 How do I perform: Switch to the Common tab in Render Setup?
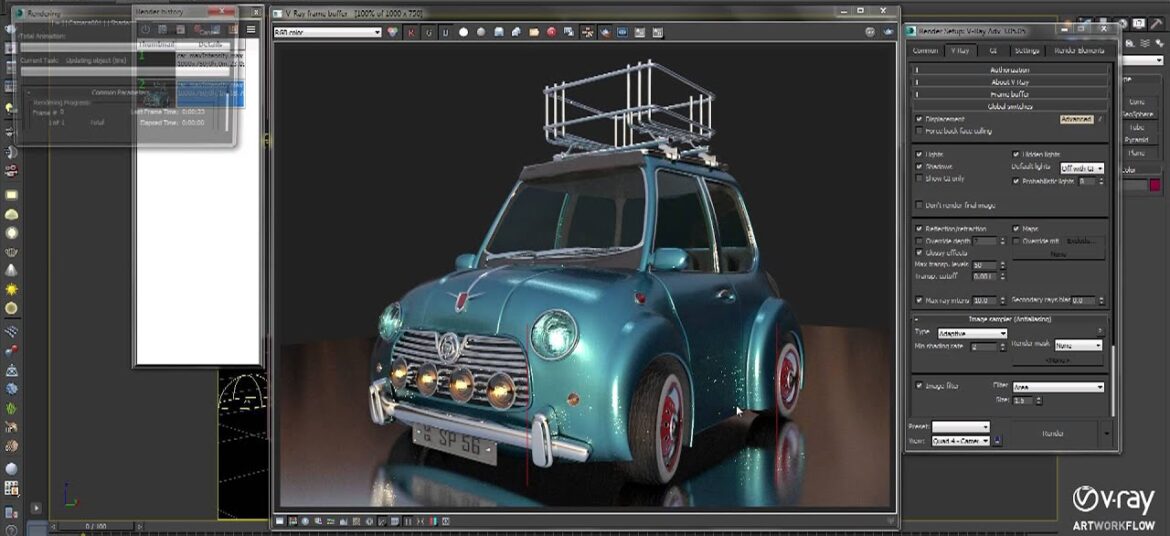tap(925, 51)
